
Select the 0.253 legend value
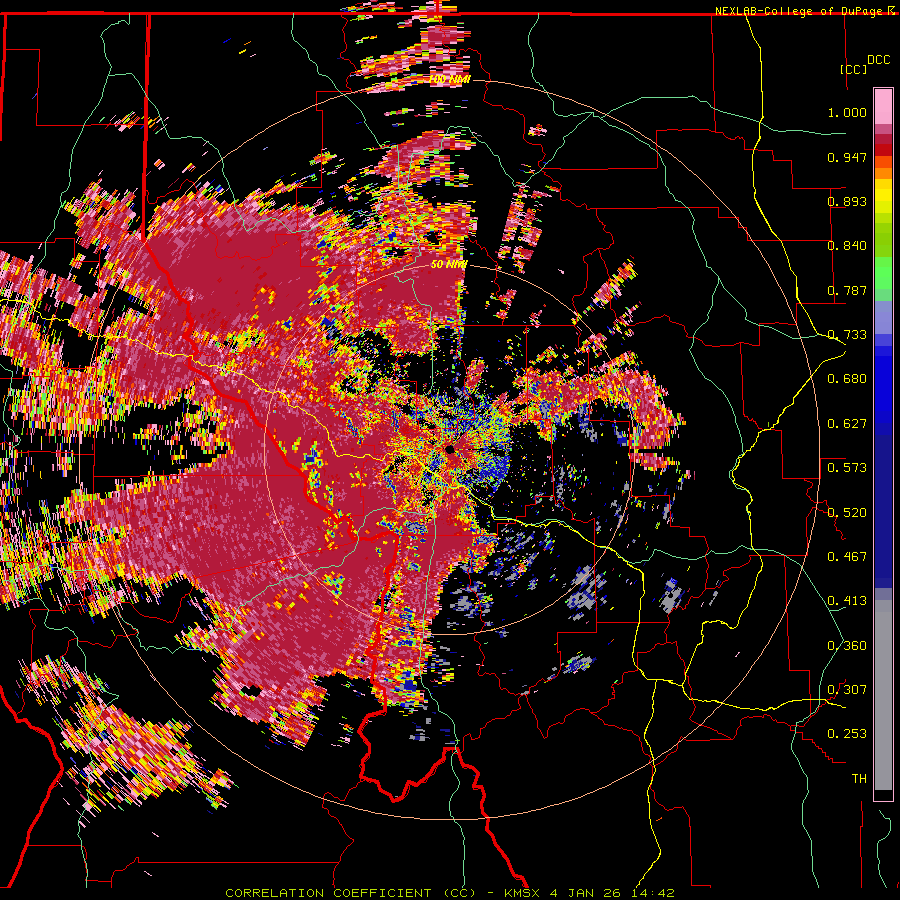coord(847,734)
